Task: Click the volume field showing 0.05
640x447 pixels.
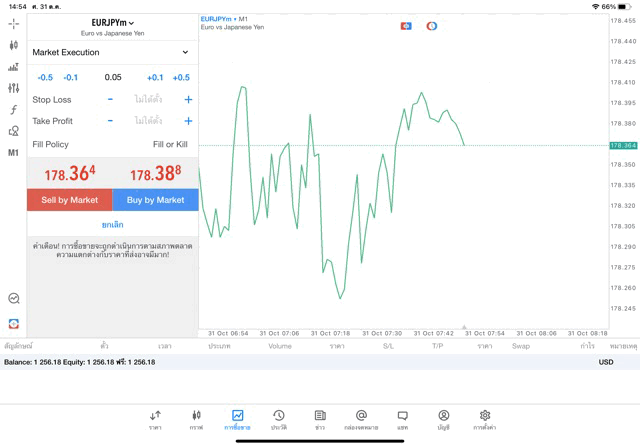Action: 112,77
